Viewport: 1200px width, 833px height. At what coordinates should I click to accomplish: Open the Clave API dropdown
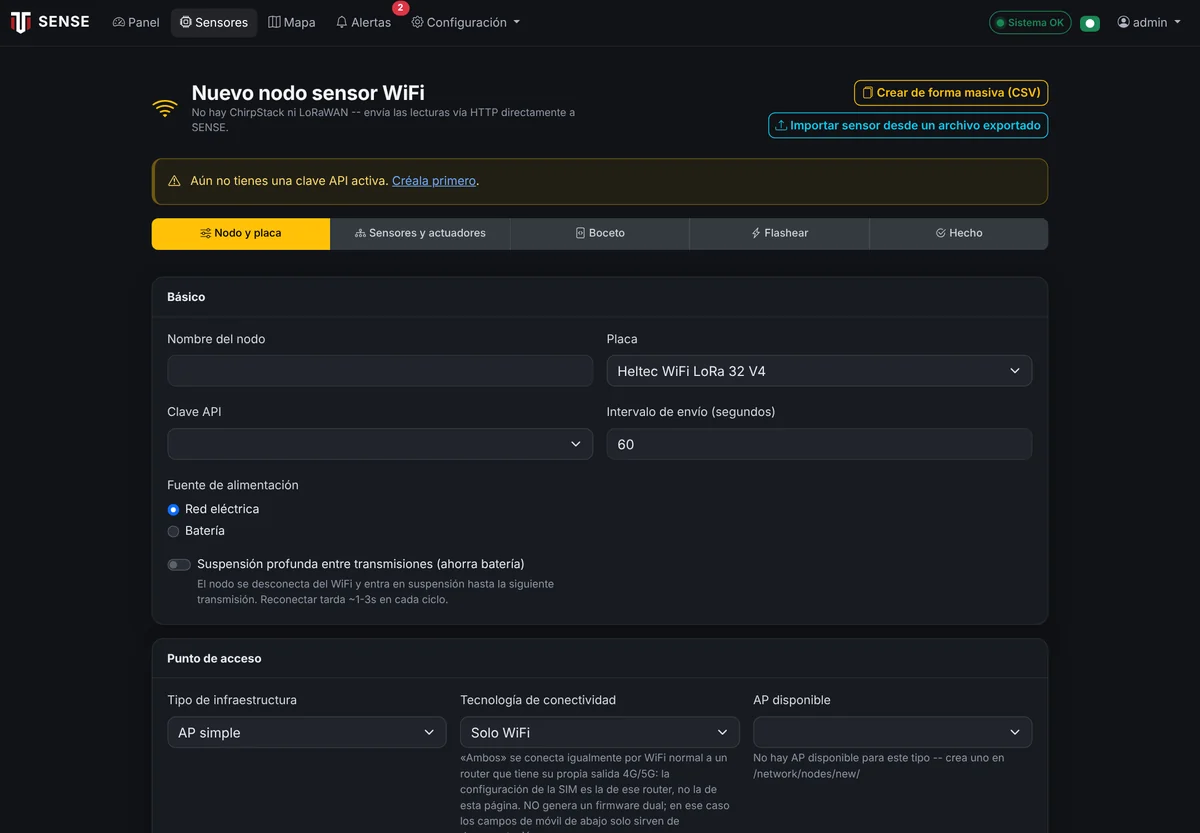click(x=380, y=444)
